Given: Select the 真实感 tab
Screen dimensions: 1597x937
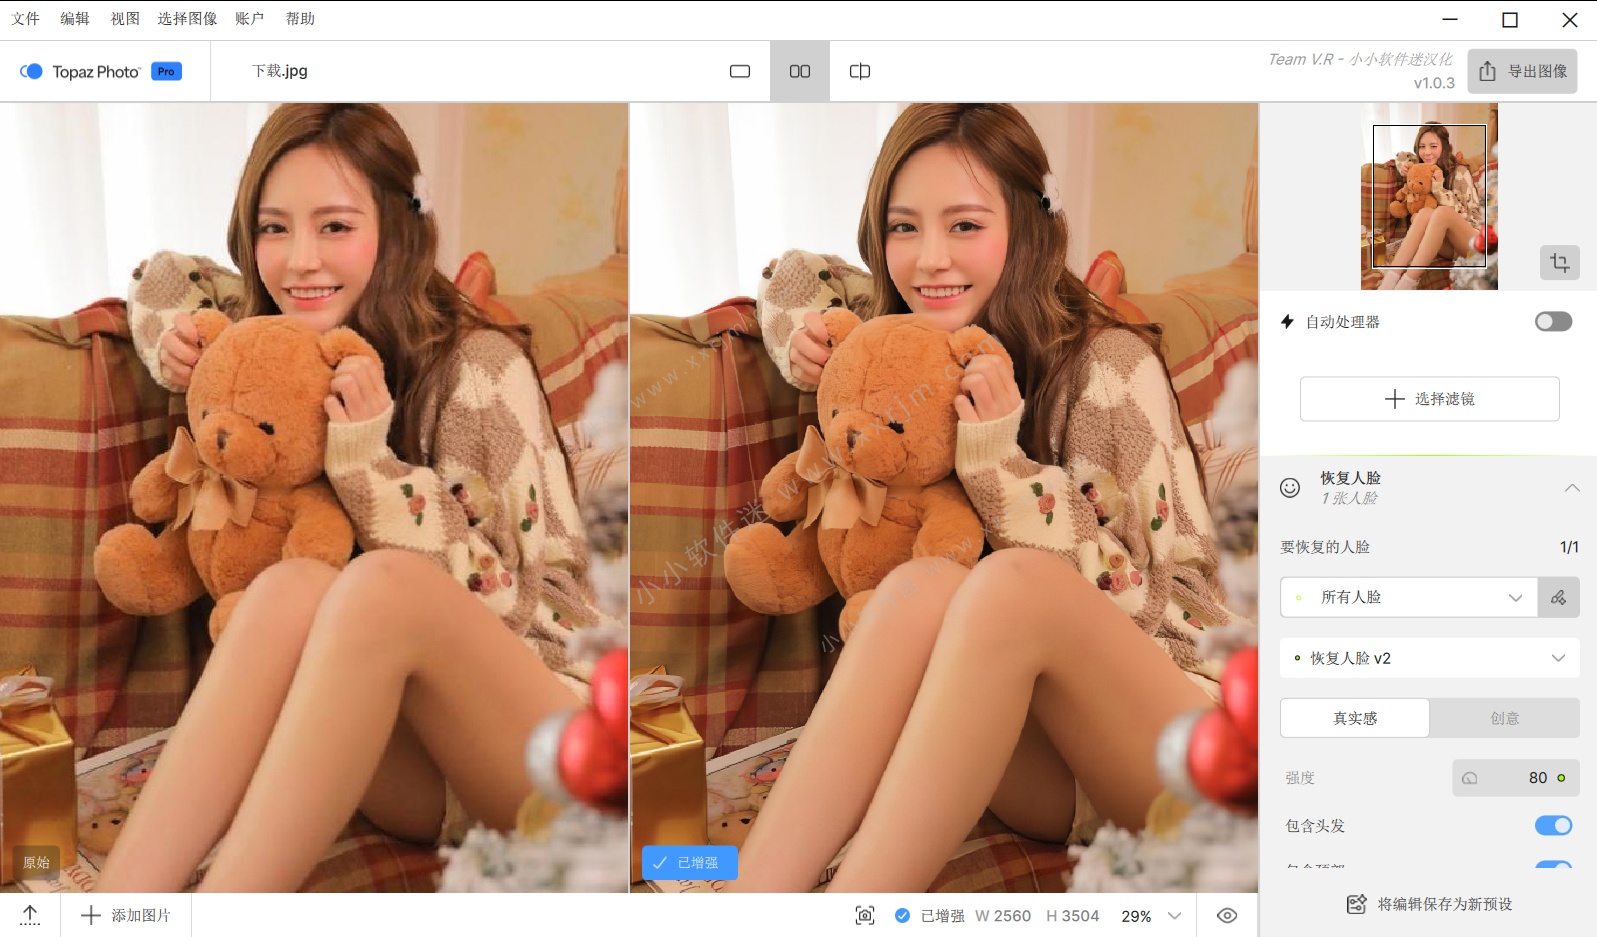Looking at the screenshot, I should (x=1355, y=718).
